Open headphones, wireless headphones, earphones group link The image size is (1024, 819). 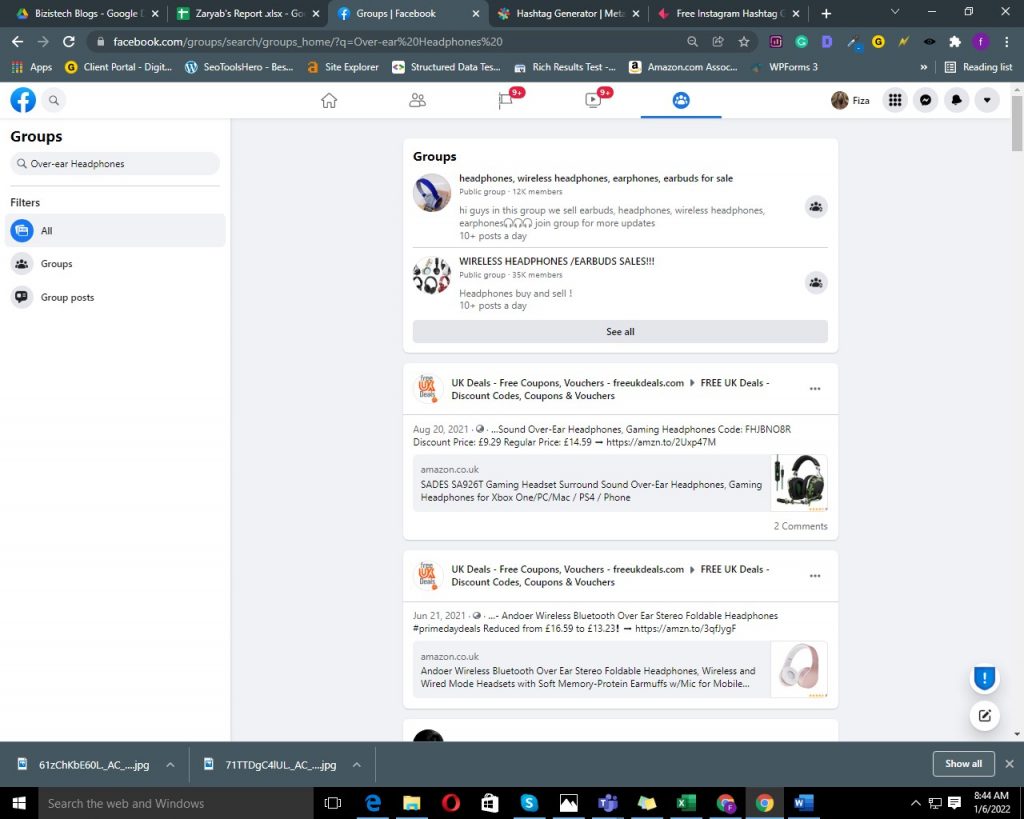[x=596, y=178]
